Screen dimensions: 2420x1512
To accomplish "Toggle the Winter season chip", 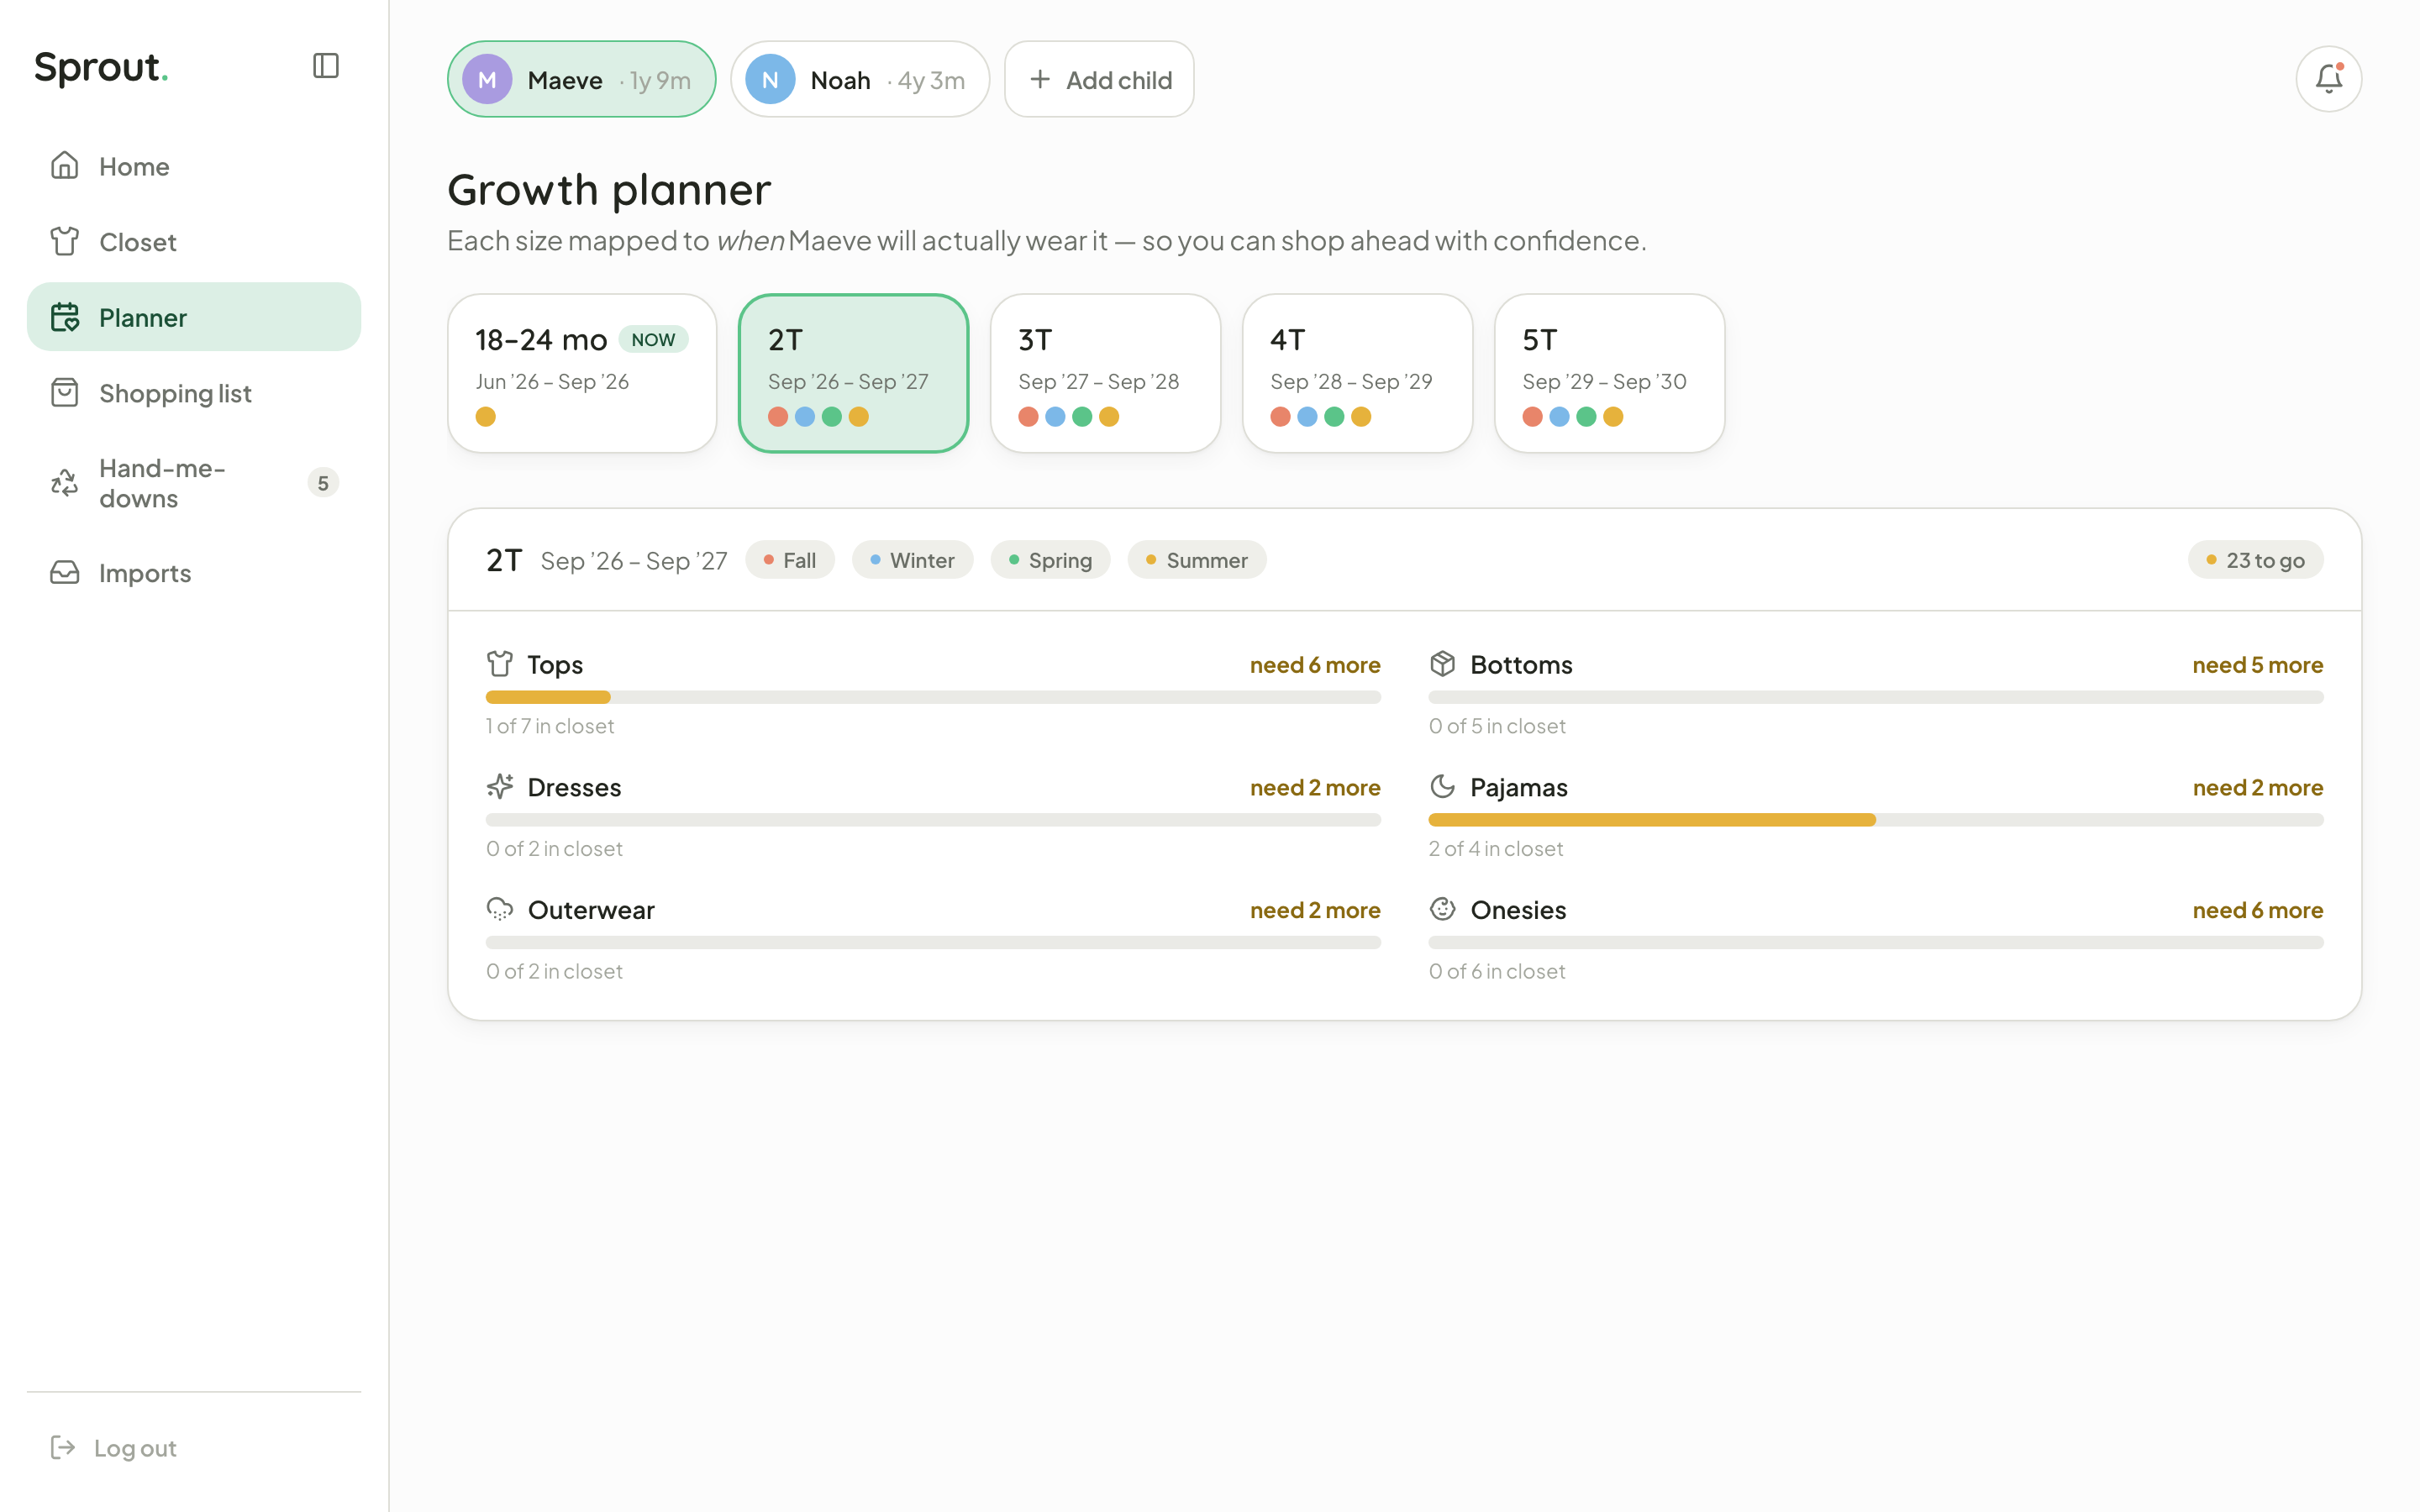I will coord(912,560).
